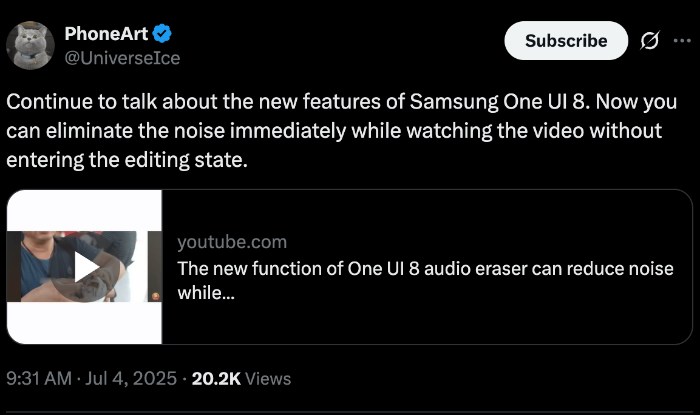Click the PhoneArt display name
The width and height of the screenshot is (700, 415).
106,34
